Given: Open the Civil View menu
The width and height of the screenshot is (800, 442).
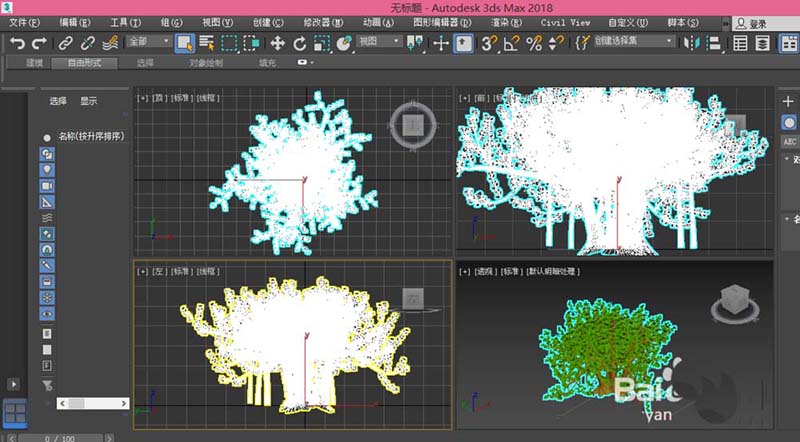Looking at the screenshot, I should pyautogui.click(x=565, y=22).
